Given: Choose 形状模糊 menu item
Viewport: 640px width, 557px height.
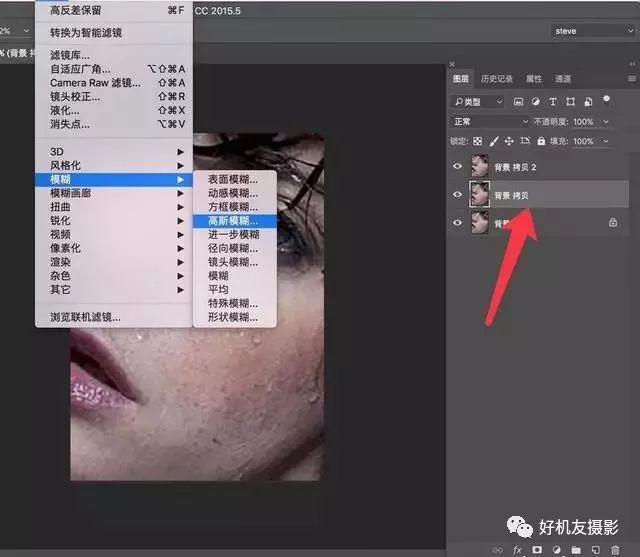Looking at the screenshot, I should coord(235,317).
